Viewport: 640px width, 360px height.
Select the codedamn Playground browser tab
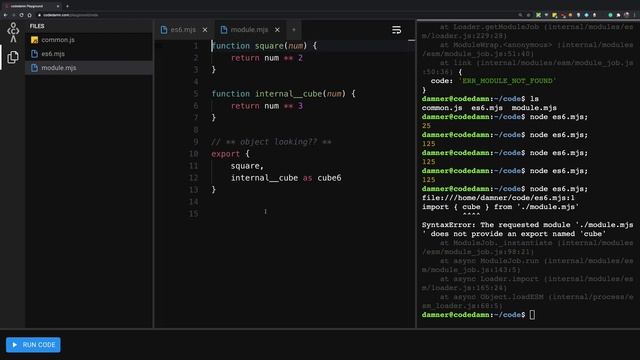pyautogui.click(x=32, y=6)
